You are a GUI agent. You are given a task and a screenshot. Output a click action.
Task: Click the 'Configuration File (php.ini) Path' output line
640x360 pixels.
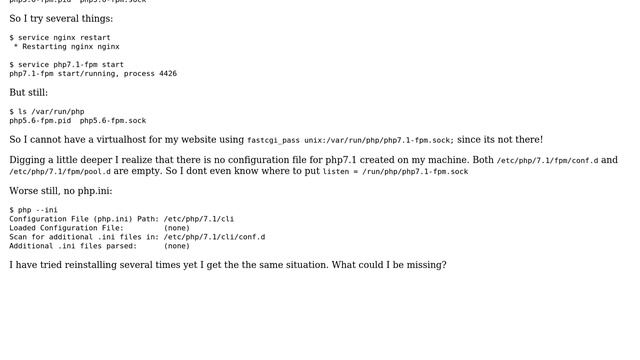coord(122,219)
